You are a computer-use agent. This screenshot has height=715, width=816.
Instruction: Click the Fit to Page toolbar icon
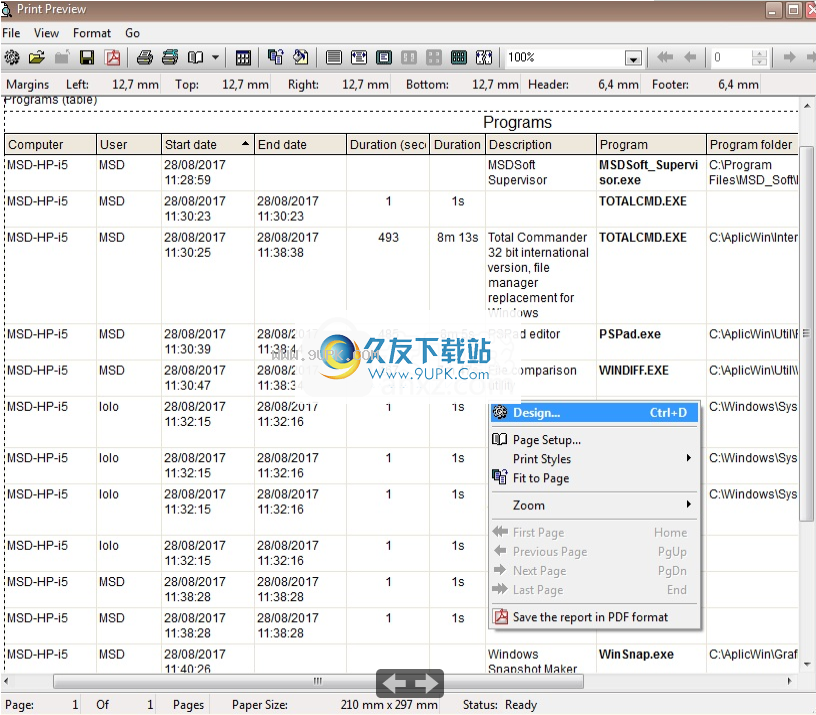pos(276,57)
